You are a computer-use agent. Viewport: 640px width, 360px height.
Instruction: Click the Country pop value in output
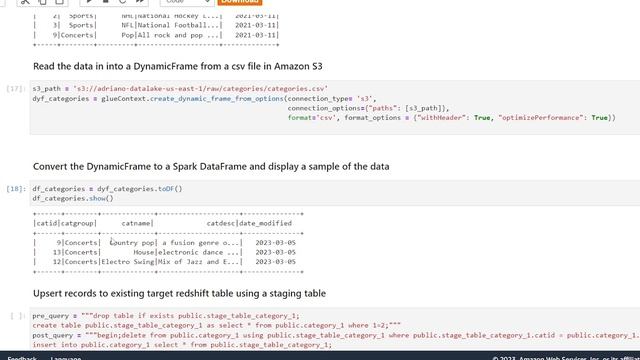pyautogui.click(x=132, y=242)
